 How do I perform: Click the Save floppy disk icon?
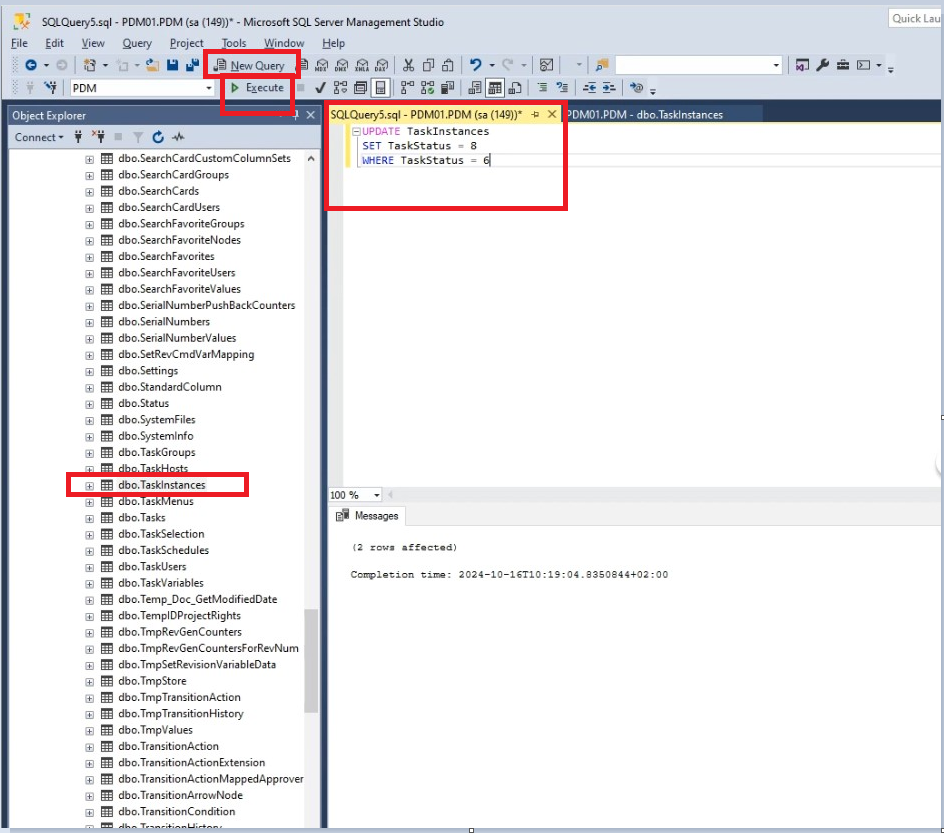point(172,65)
